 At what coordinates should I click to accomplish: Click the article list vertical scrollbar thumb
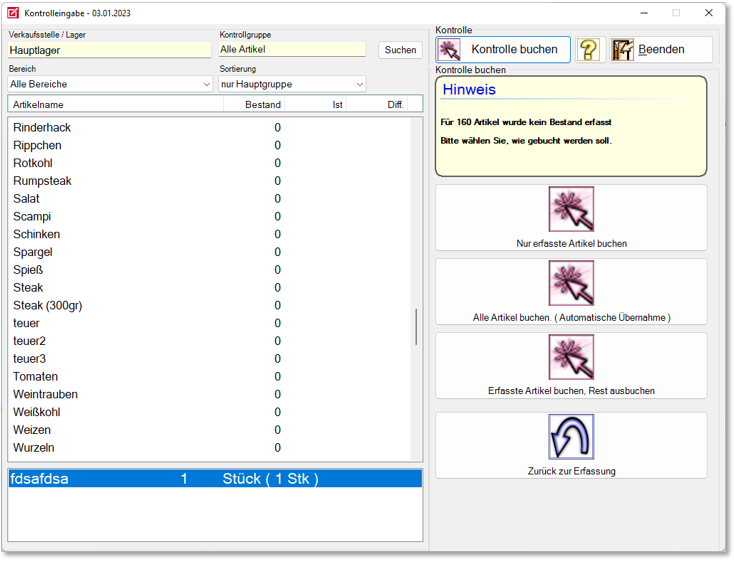pyautogui.click(x=416, y=327)
